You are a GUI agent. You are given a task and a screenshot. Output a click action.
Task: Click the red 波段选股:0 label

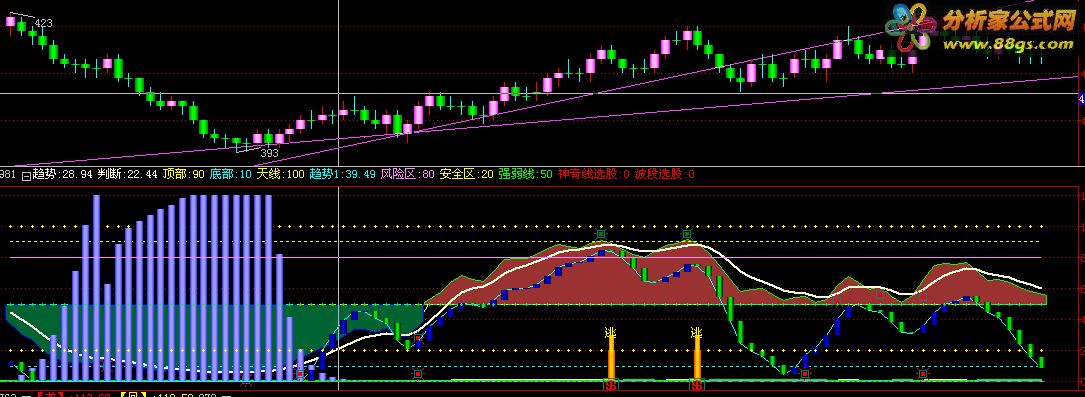pyautogui.click(x=664, y=174)
